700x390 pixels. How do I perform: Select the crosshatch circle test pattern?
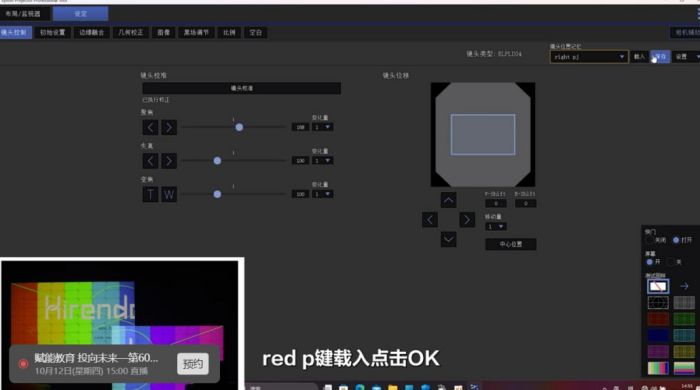pyautogui.click(x=658, y=303)
